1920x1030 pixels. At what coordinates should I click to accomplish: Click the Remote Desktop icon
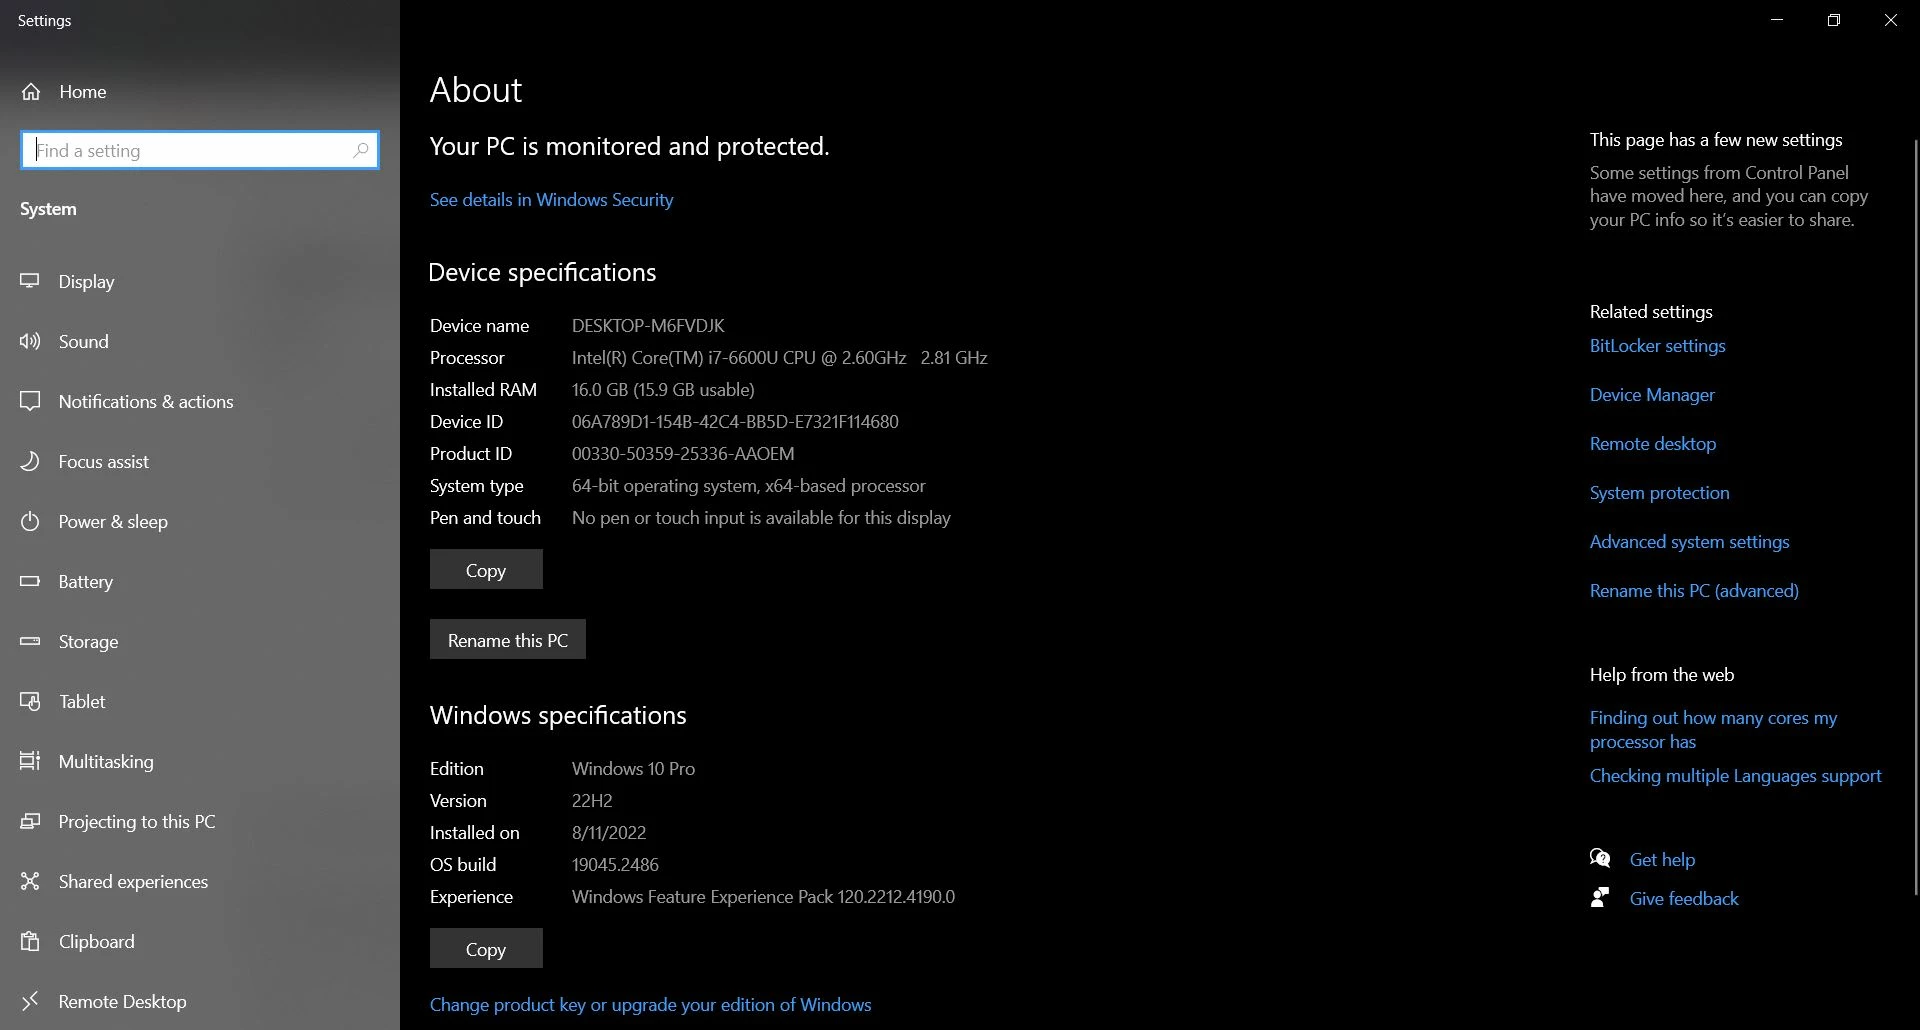(30, 1001)
